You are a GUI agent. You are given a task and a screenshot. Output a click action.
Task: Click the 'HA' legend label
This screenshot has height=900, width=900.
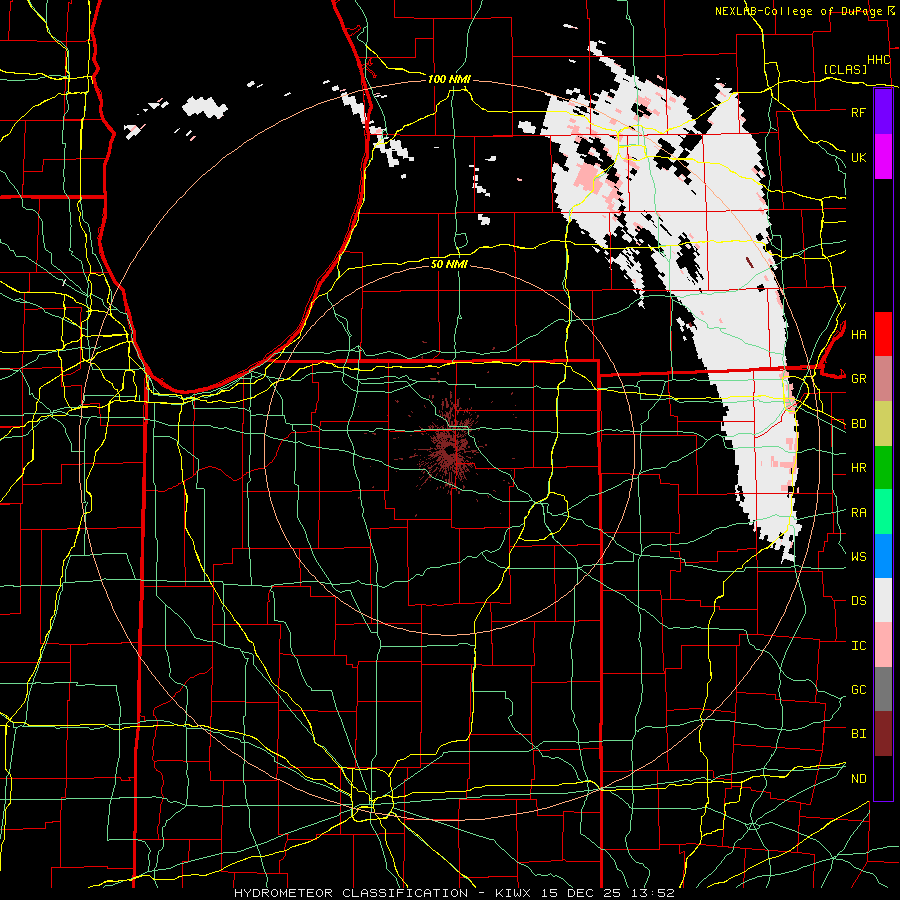click(x=858, y=335)
